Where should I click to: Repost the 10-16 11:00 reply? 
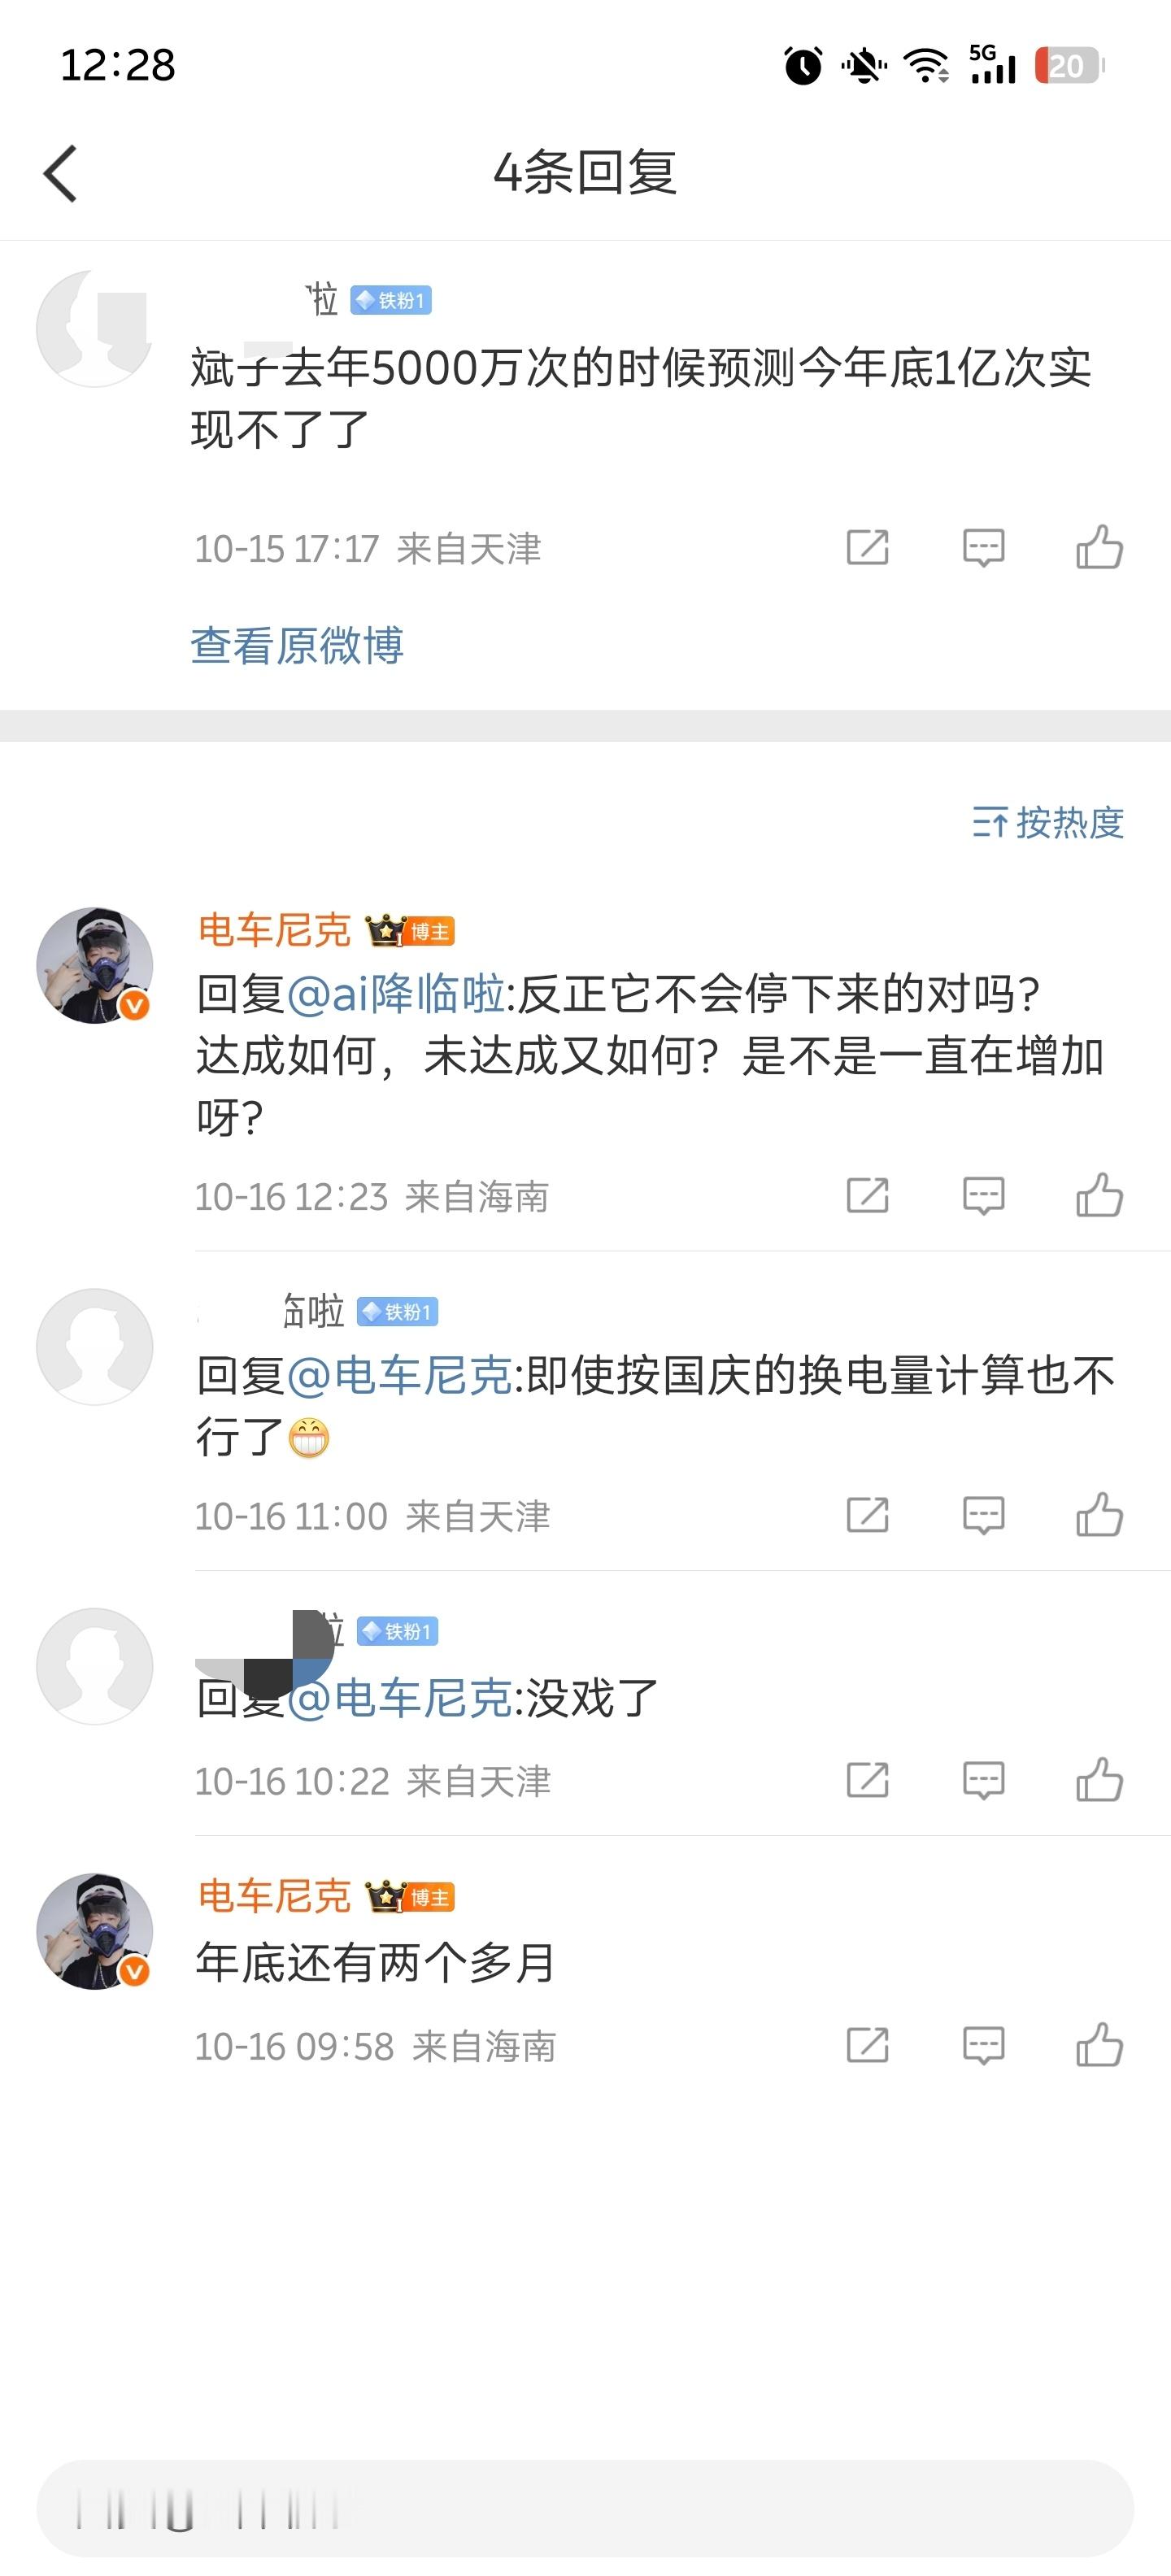tap(867, 1515)
